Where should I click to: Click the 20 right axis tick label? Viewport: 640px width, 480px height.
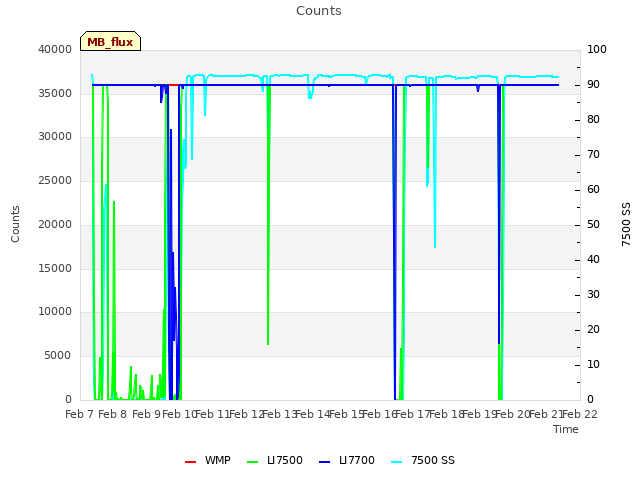point(593,329)
